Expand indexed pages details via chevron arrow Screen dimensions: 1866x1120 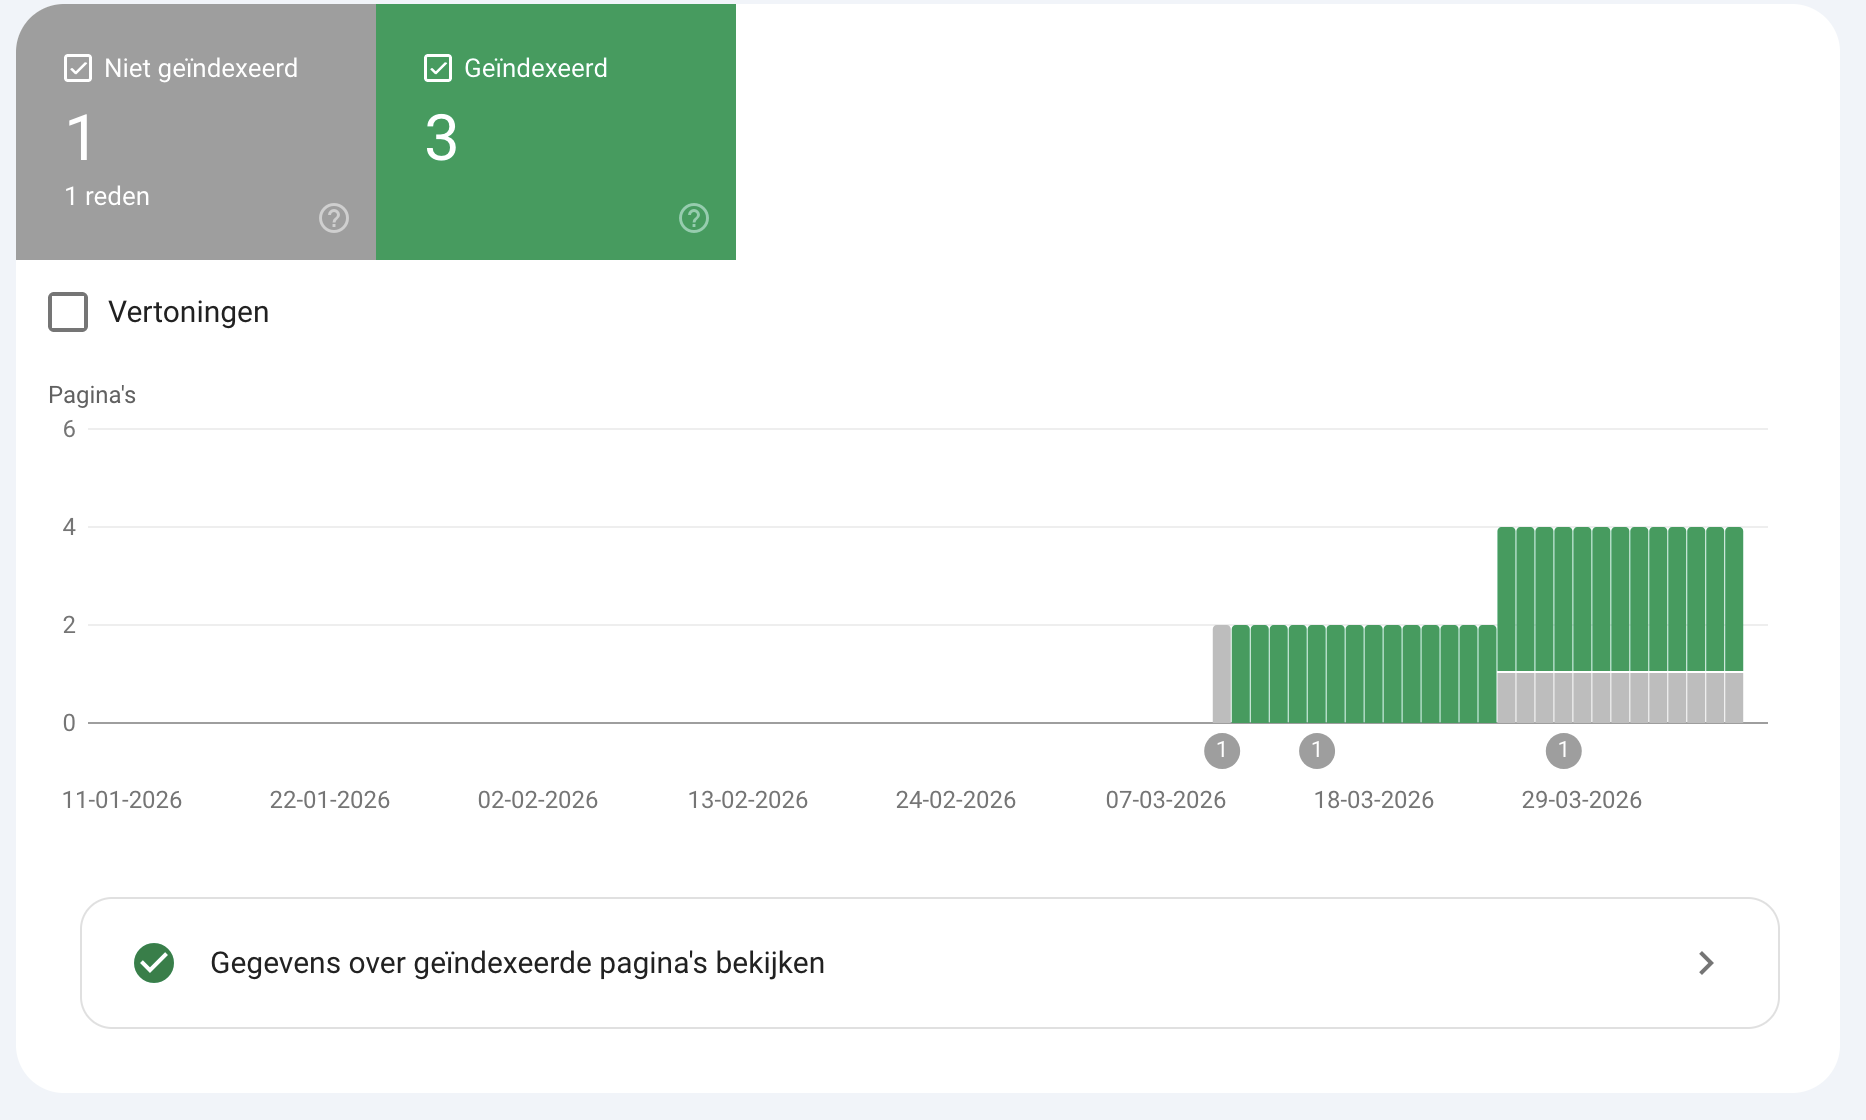[1706, 963]
